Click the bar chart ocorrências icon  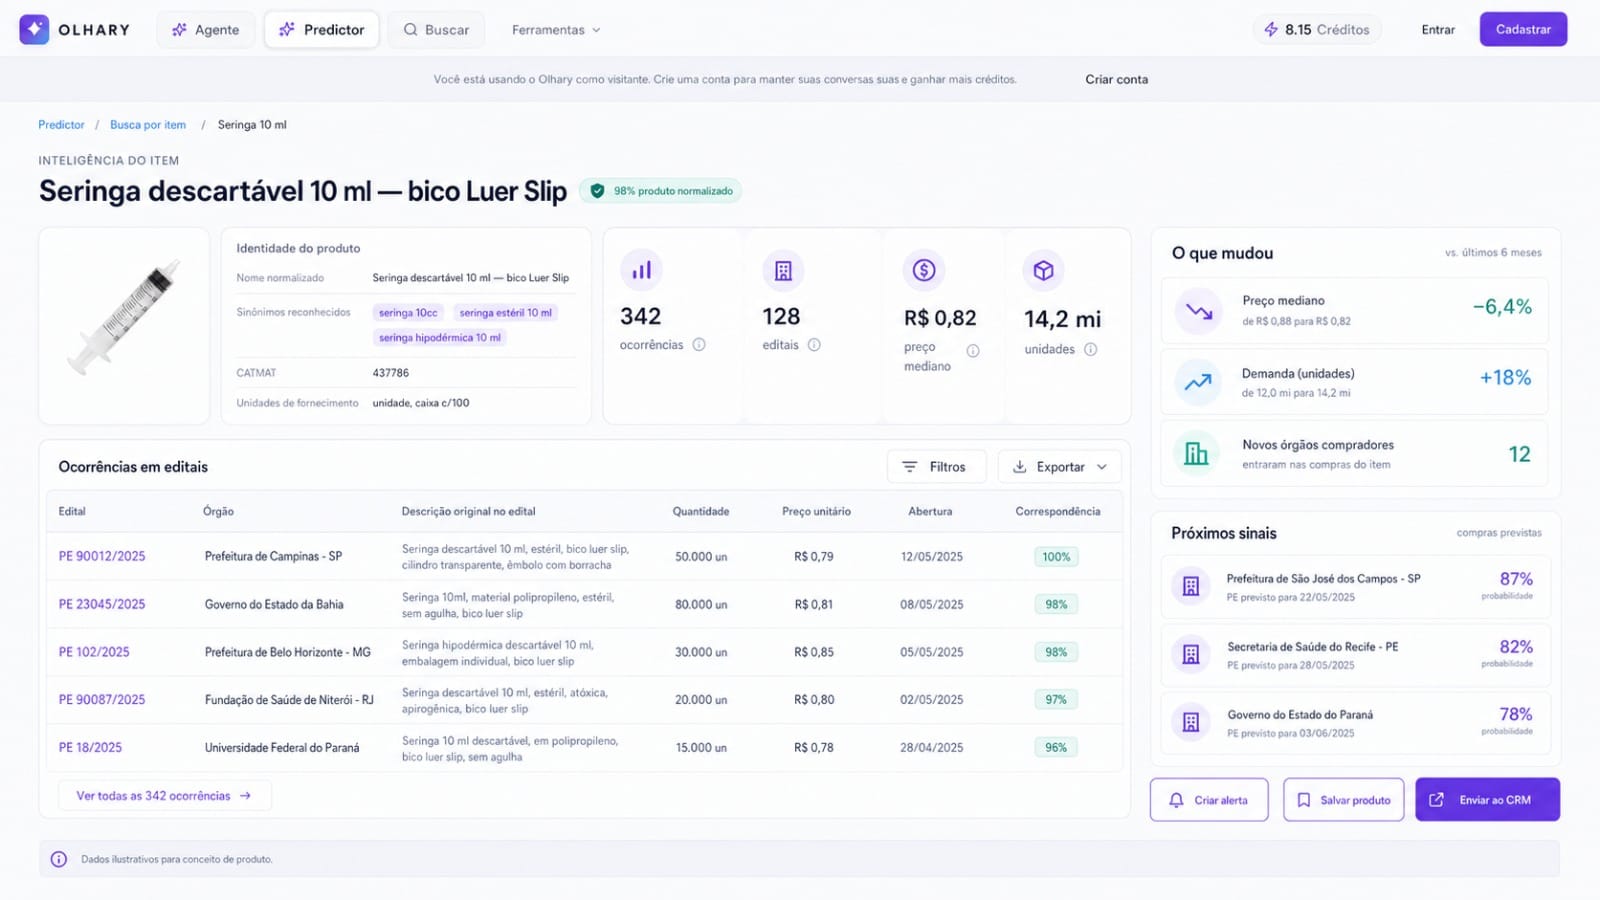641,270
